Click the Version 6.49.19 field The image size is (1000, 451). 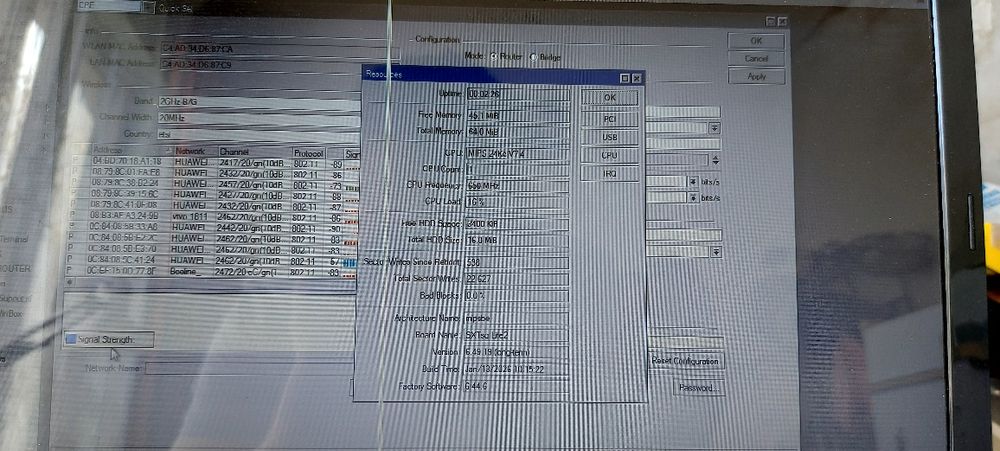click(517, 352)
